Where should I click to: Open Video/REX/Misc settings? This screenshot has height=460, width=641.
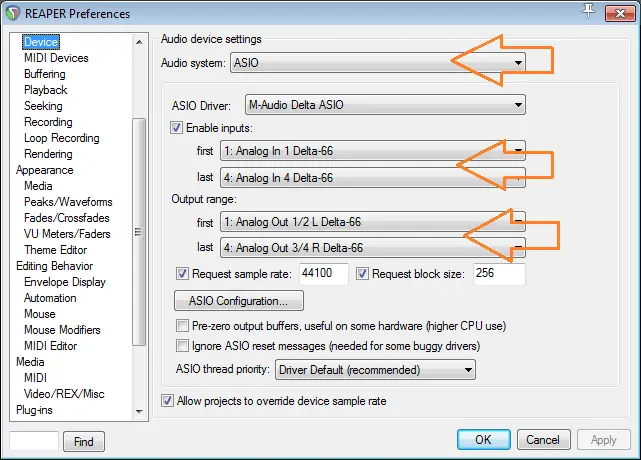coord(64,393)
